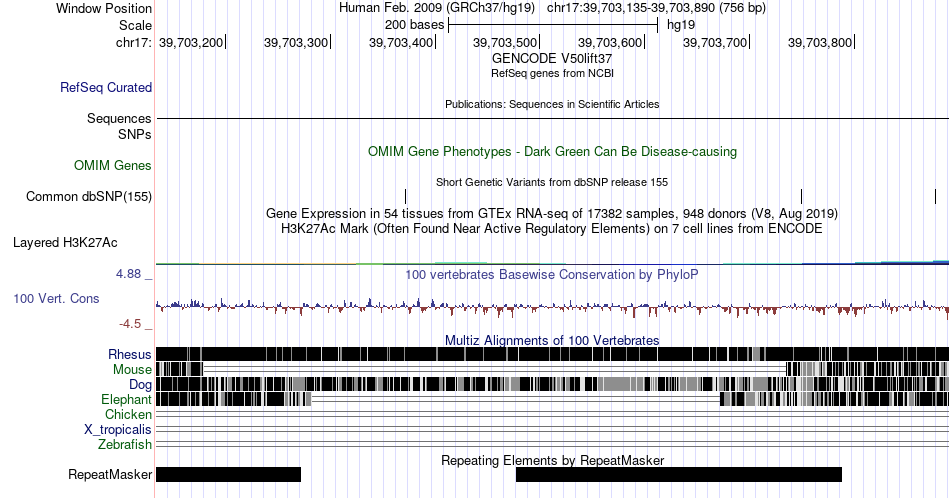This screenshot has width=950, height=498.
Task: Click the Mouse alignment row label
Action: tap(132, 370)
